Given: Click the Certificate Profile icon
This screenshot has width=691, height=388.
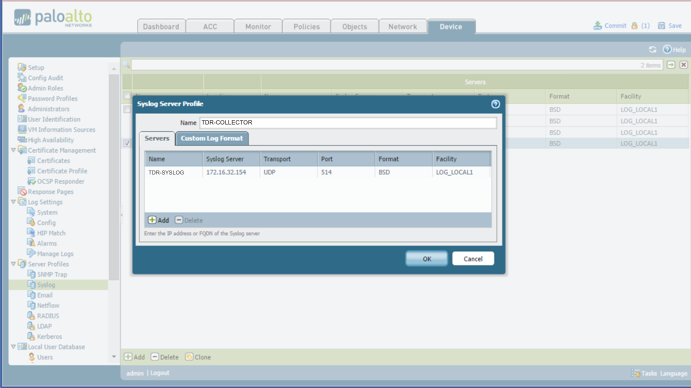Looking at the screenshot, I should point(31,171).
